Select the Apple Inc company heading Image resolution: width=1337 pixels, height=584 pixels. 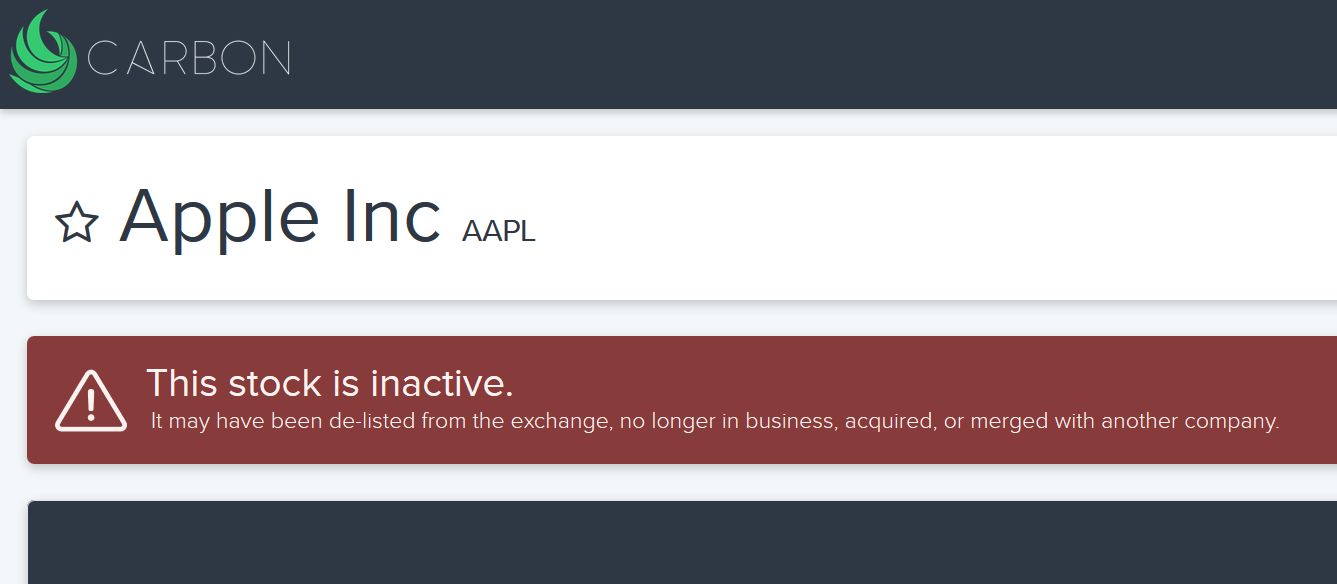coord(280,216)
